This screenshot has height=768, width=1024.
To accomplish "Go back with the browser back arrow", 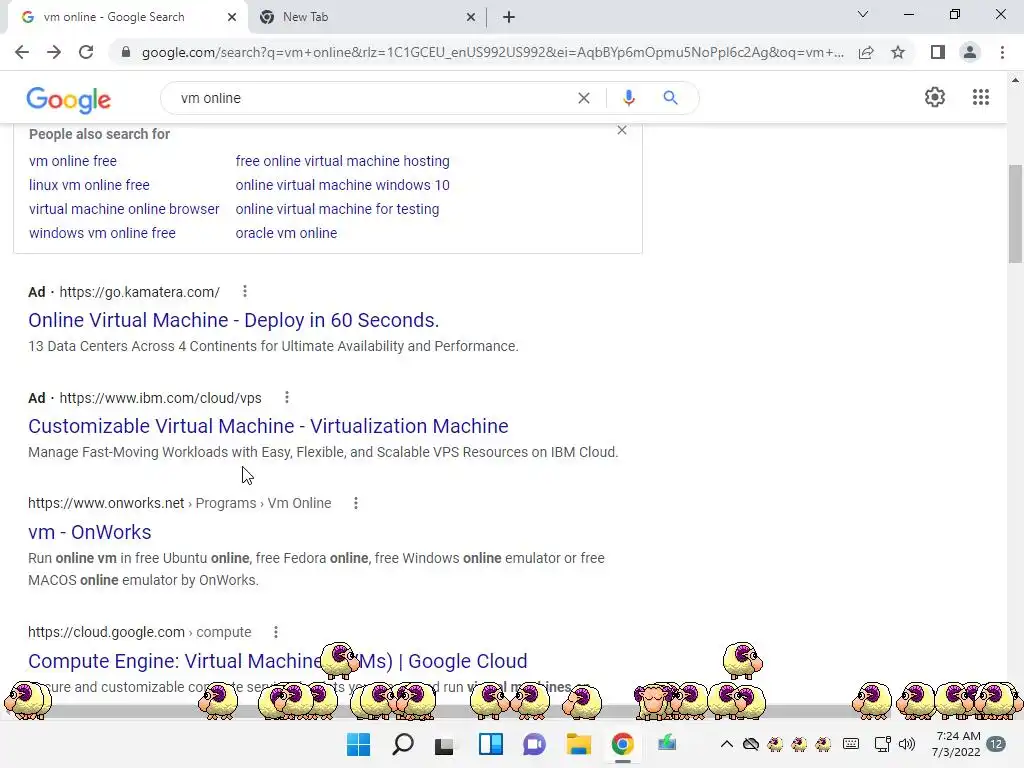I will coord(22,52).
